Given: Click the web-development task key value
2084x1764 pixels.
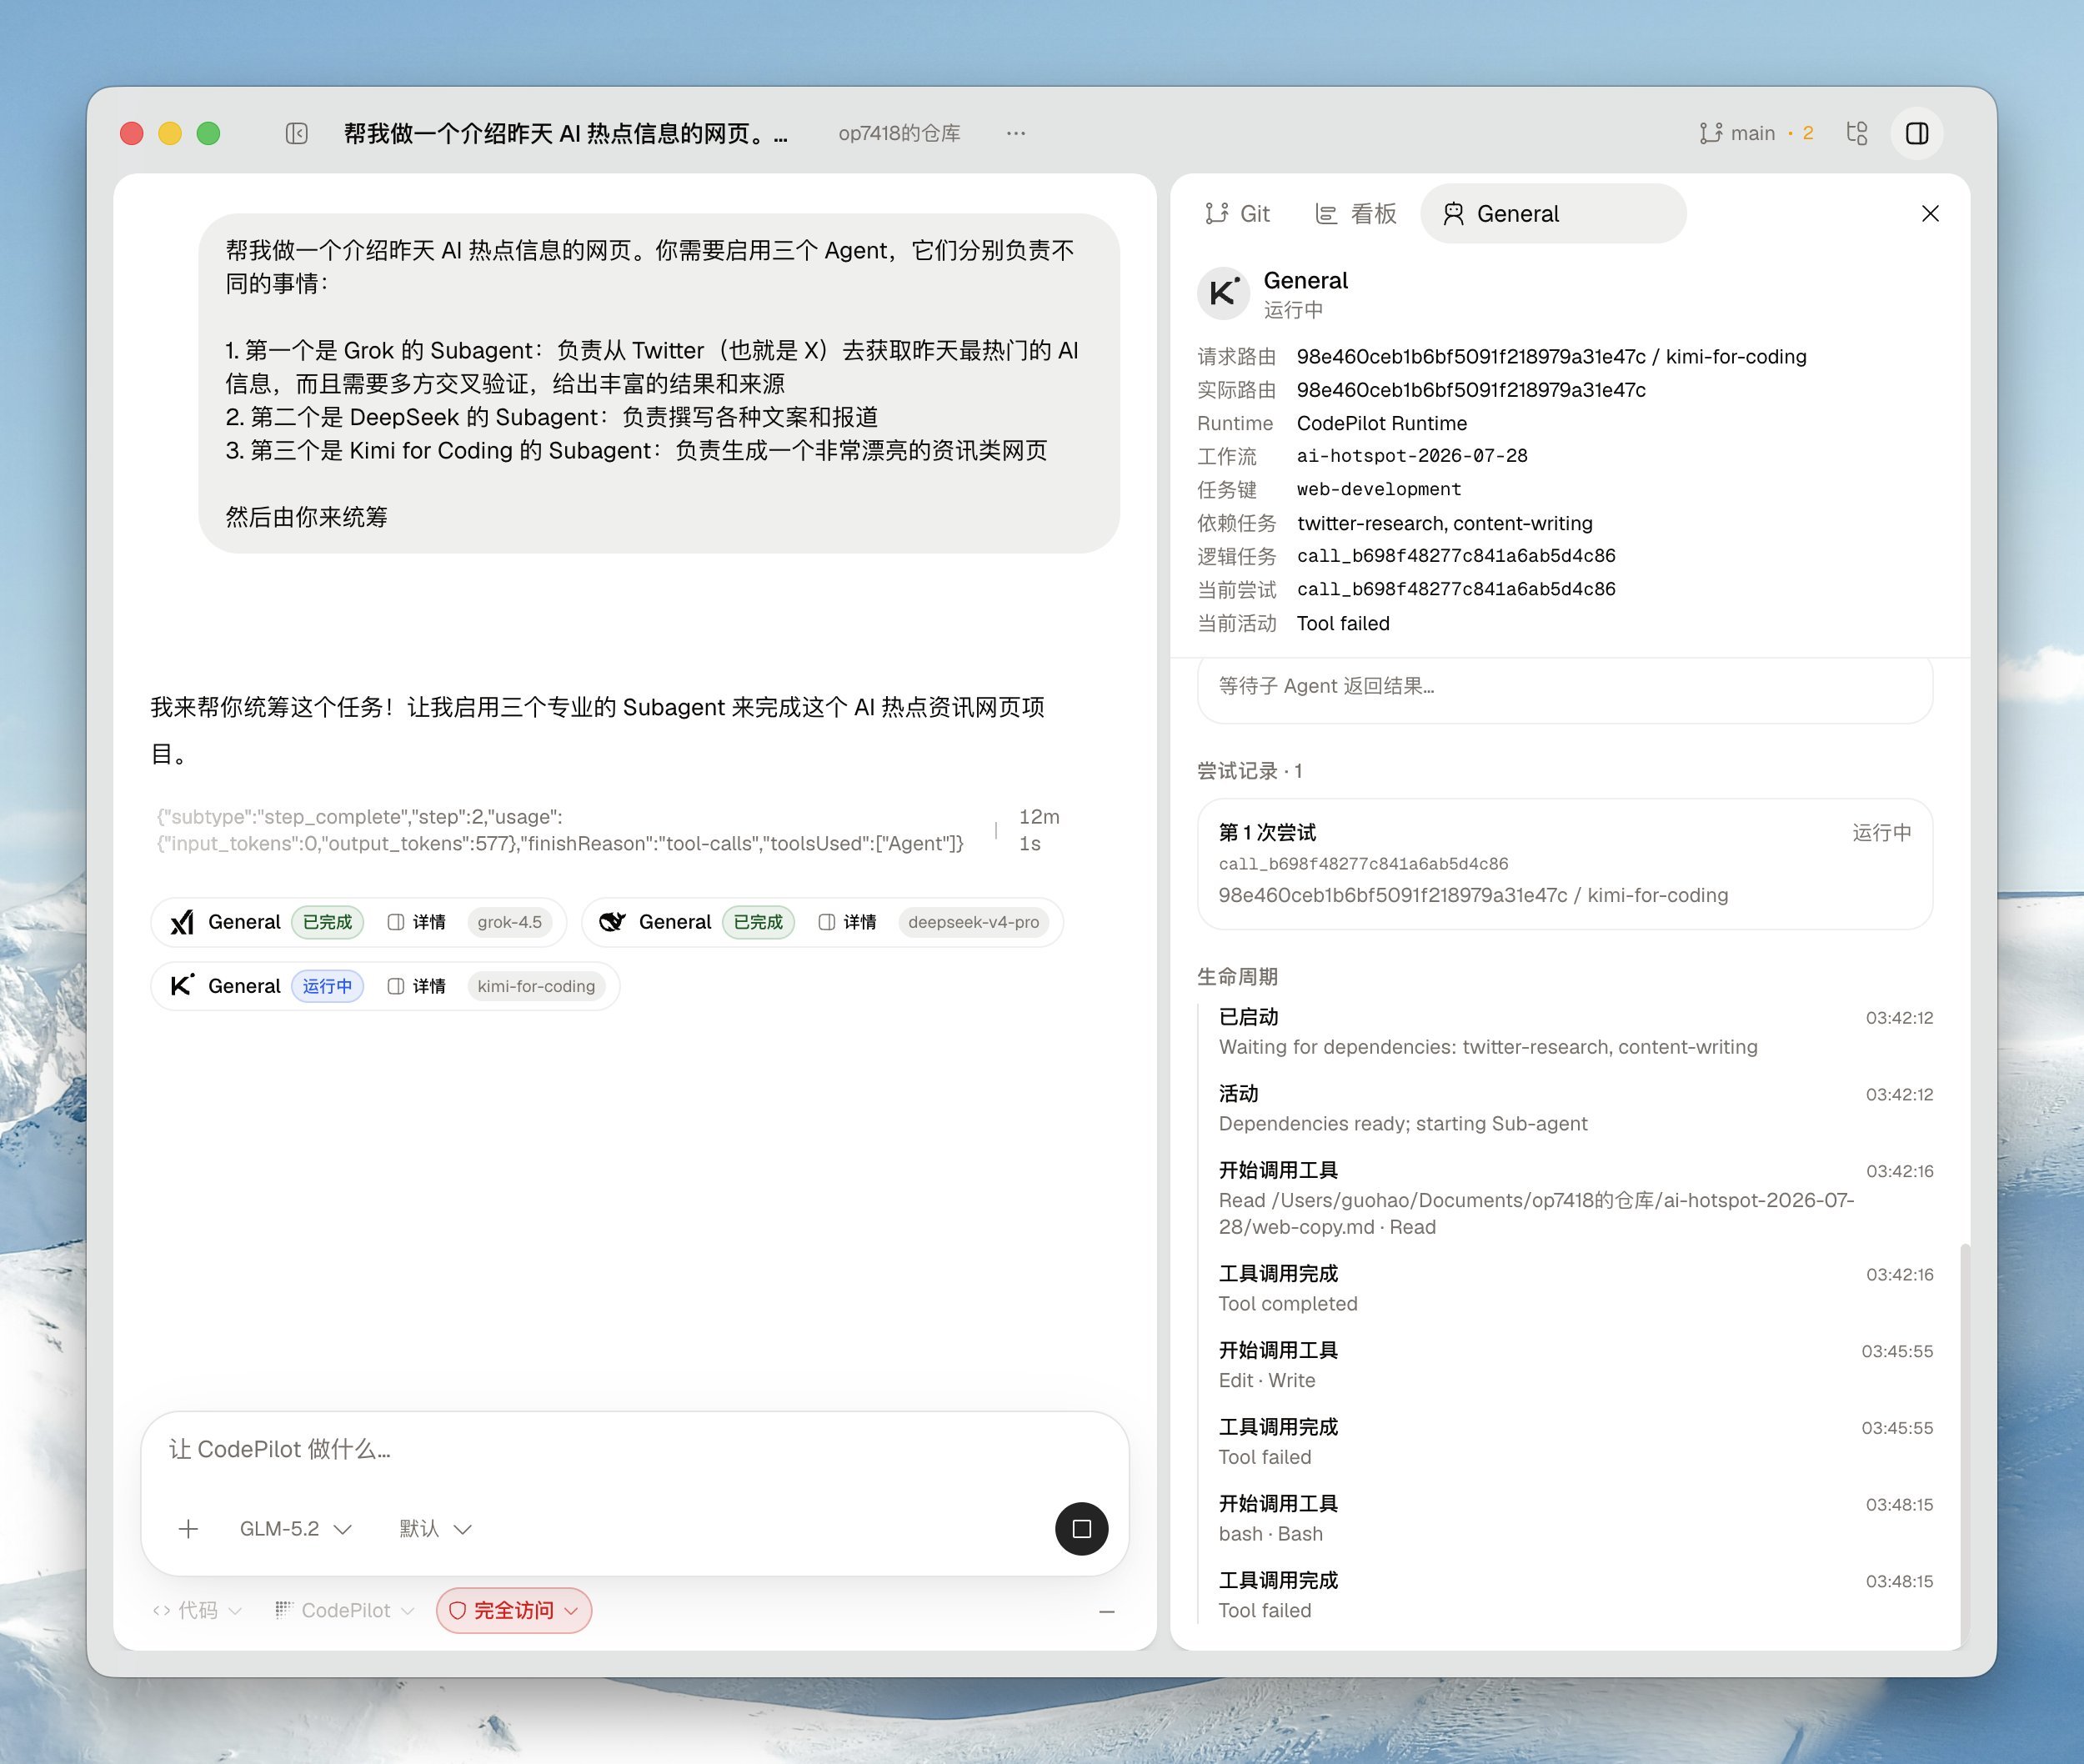Looking at the screenshot, I should click(x=1379, y=489).
